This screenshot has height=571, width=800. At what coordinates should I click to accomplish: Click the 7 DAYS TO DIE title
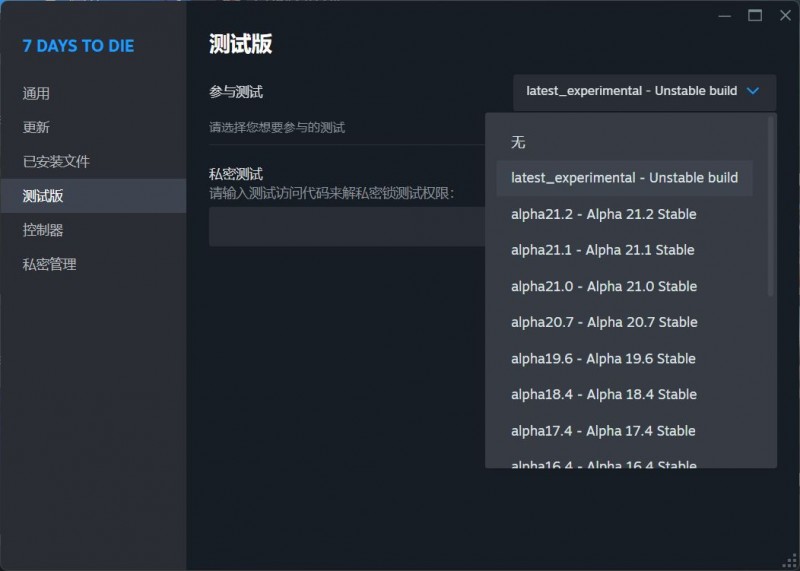click(x=78, y=46)
